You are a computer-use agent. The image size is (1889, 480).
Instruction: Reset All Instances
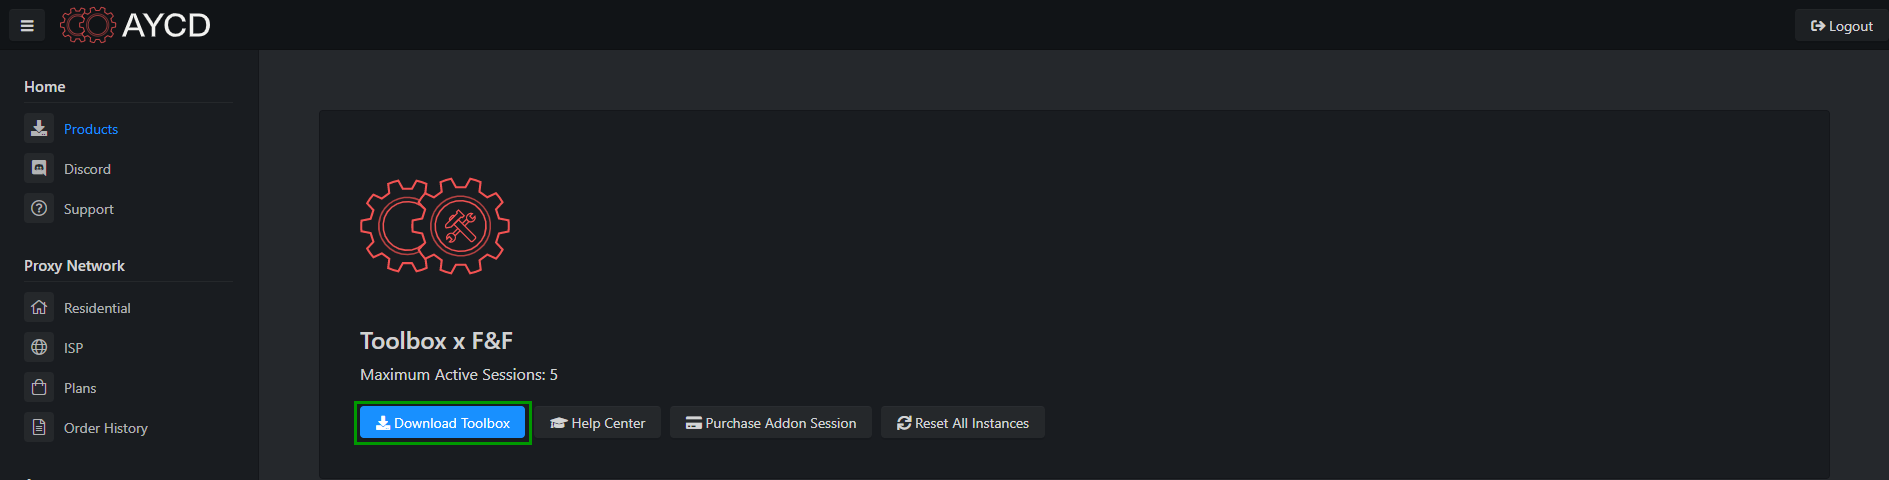(963, 423)
